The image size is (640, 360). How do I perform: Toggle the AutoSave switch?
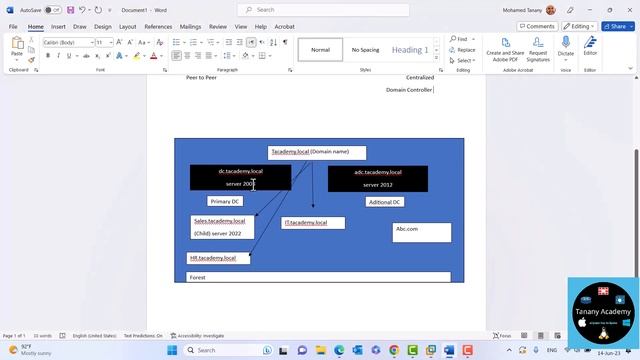point(53,10)
